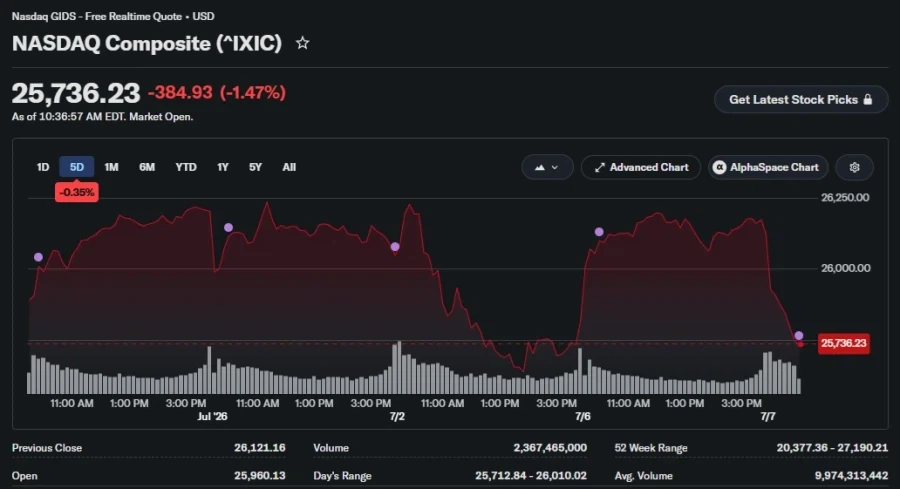Click the expand arrows on Advanced Chart

(599, 168)
